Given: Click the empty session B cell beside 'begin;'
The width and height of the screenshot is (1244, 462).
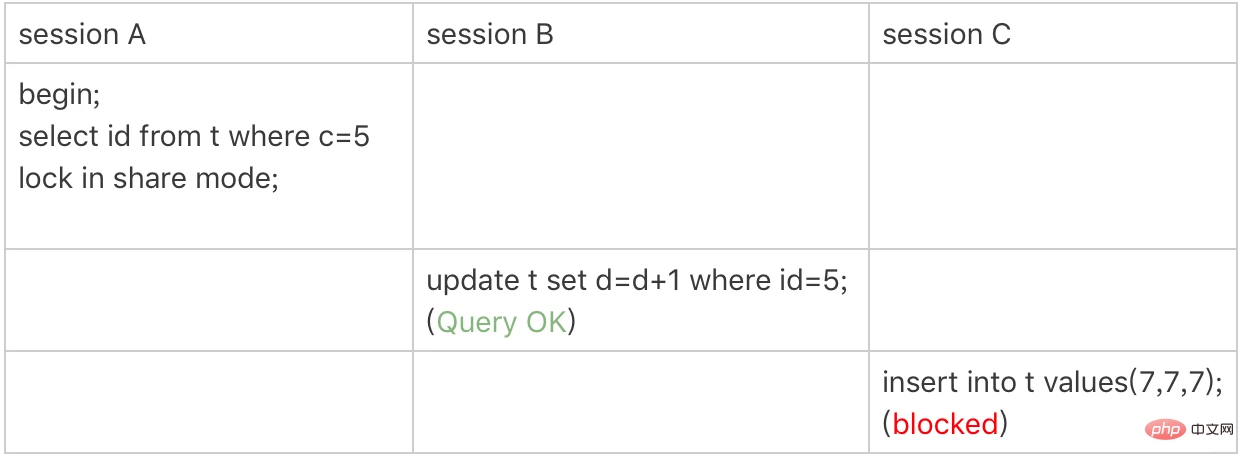Looking at the screenshot, I should [x=640, y=156].
